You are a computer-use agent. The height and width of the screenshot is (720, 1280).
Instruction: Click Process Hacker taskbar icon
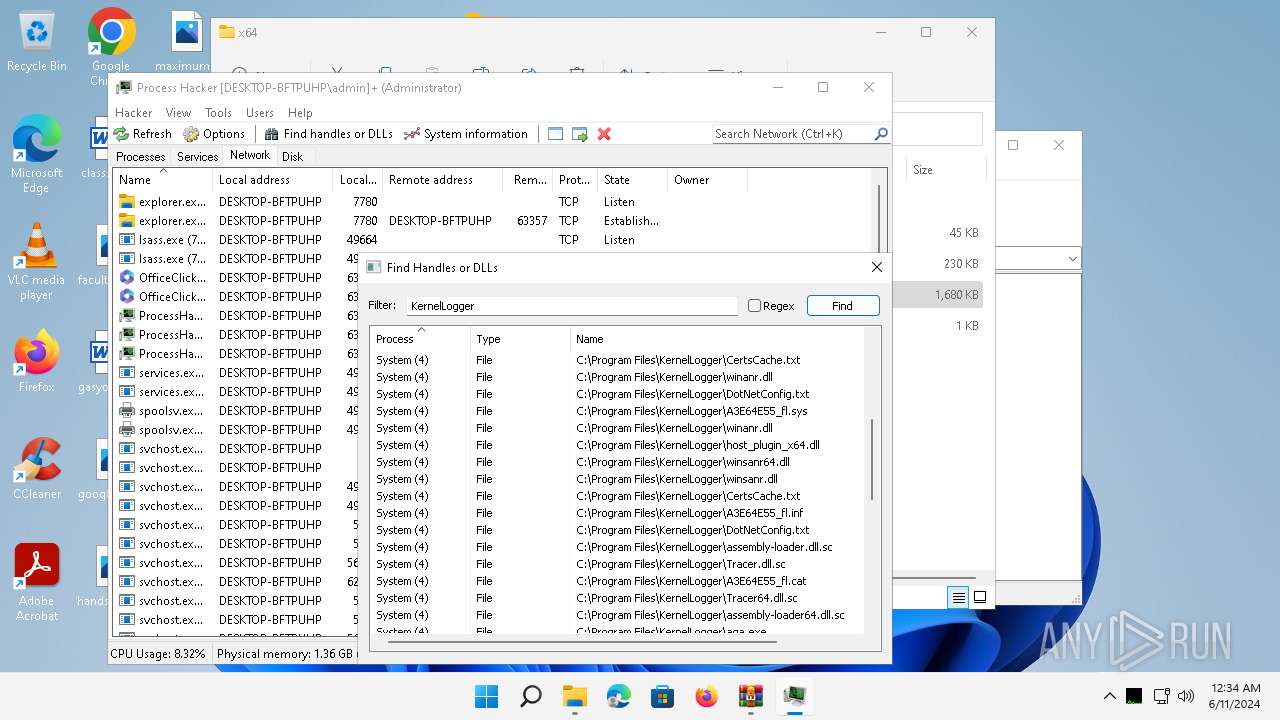click(x=795, y=696)
